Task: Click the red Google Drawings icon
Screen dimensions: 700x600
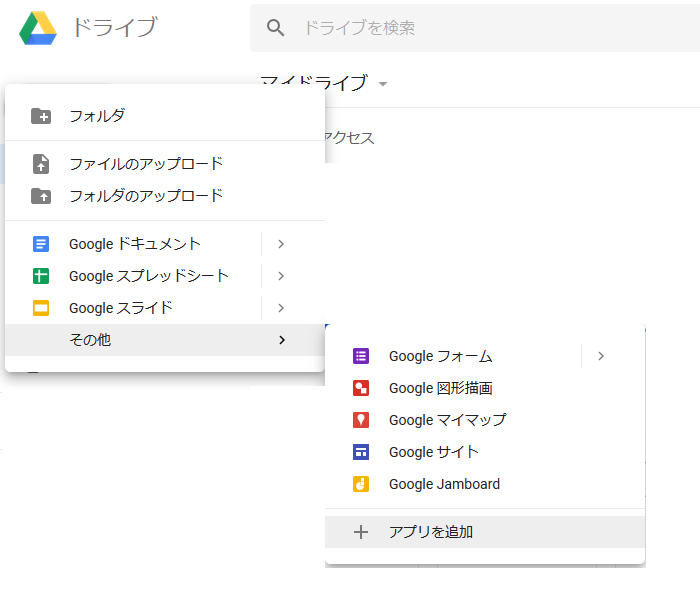Action: pos(361,388)
